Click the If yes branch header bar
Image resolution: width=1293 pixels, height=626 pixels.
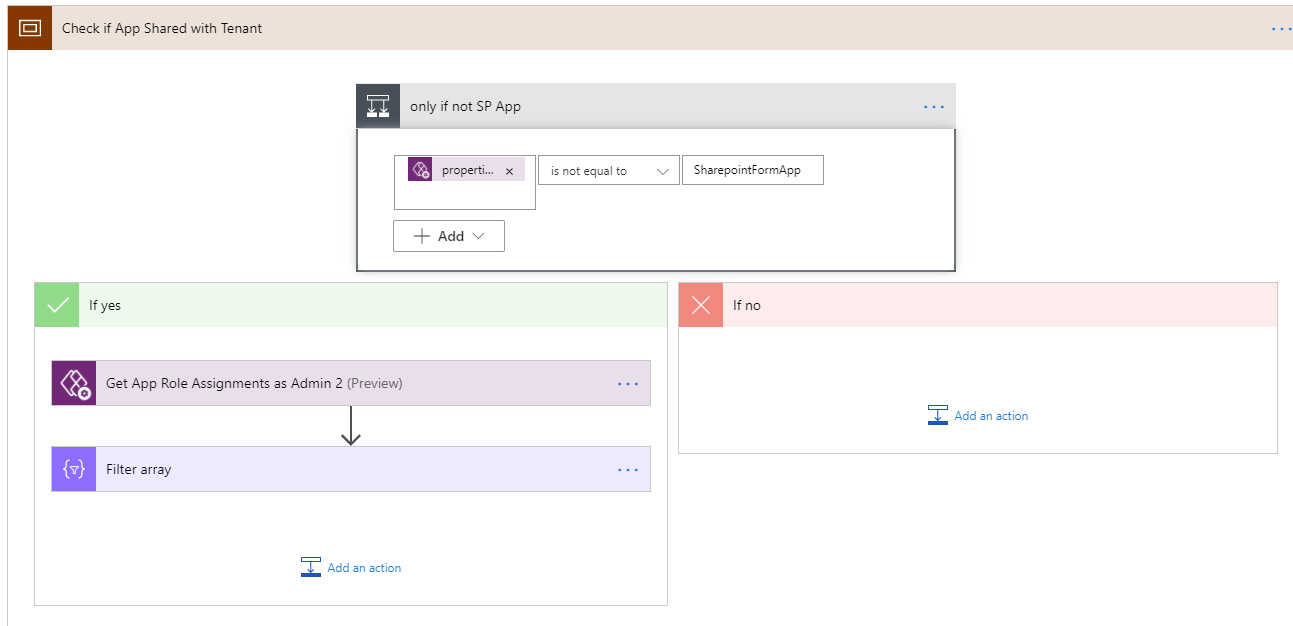[350, 304]
